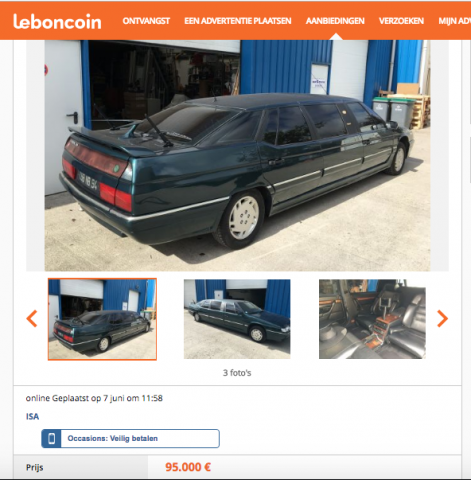
Task: Select the third thumbnail of car interior
Action: click(x=372, y=319)
